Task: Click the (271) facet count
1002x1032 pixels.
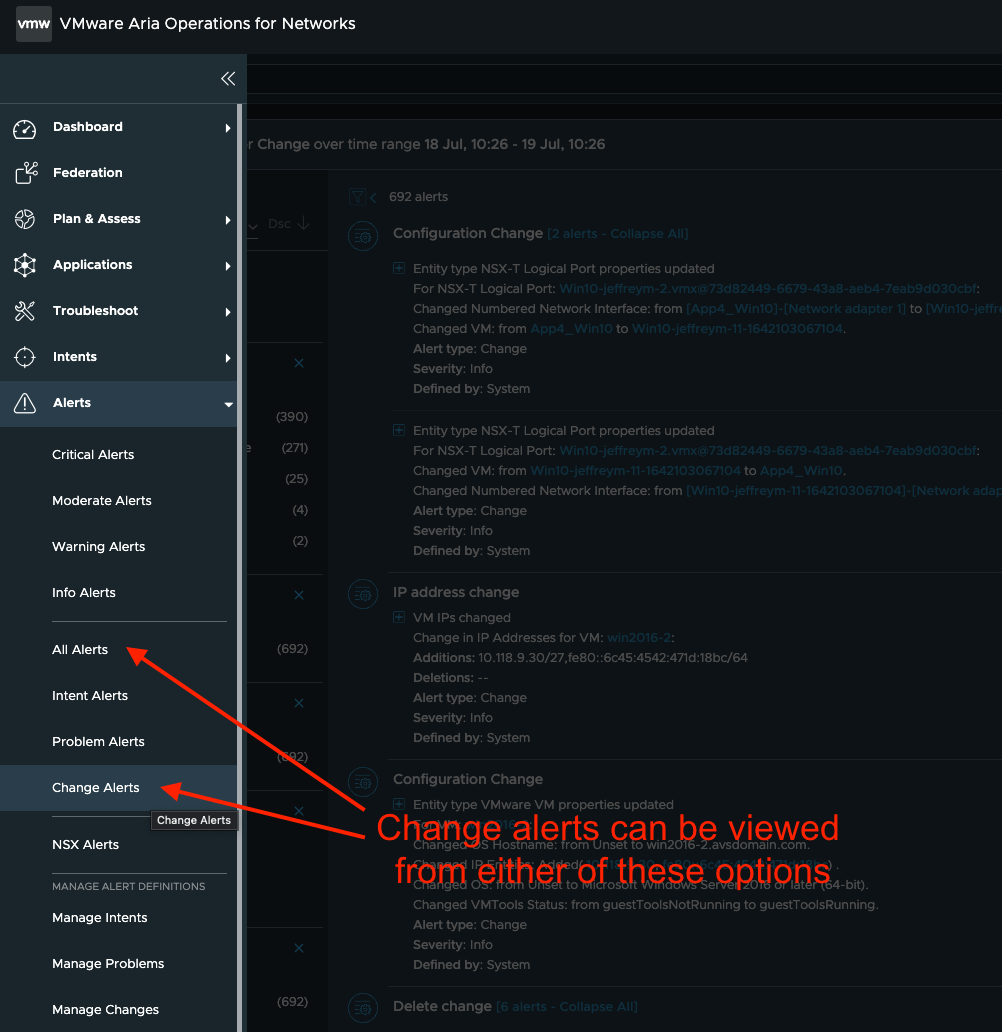Action: [x=294, y=448]
